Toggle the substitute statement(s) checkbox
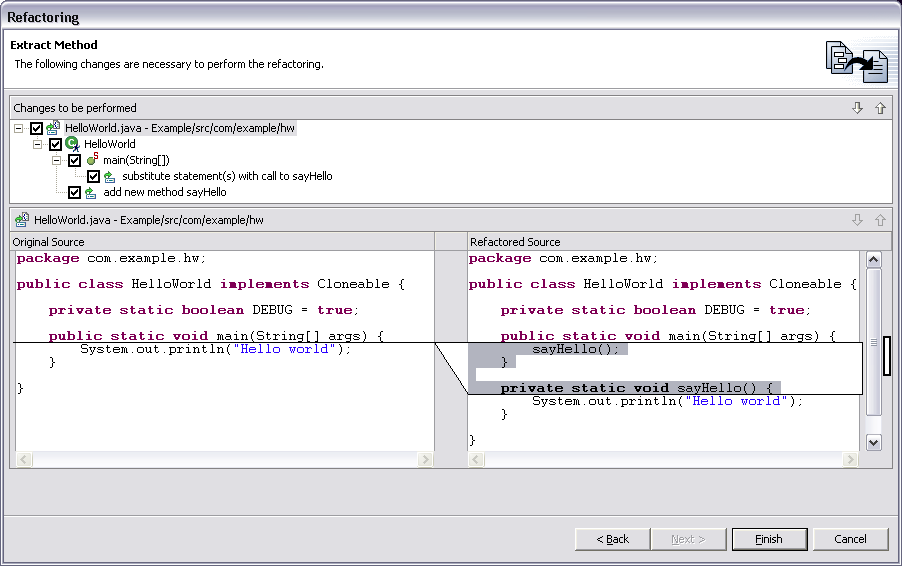Image resolution: width=902 pixels, height=566 pixels. point(93,176)
